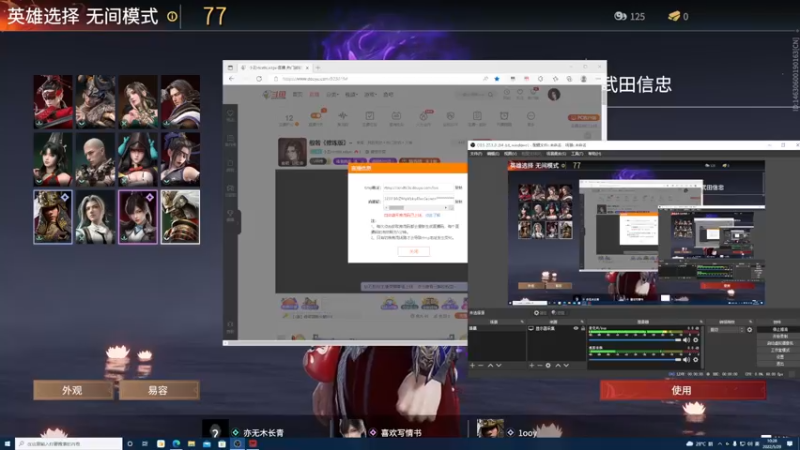Click the 外观 button
This screenshot has width=800, height=450.
(73, 390)
